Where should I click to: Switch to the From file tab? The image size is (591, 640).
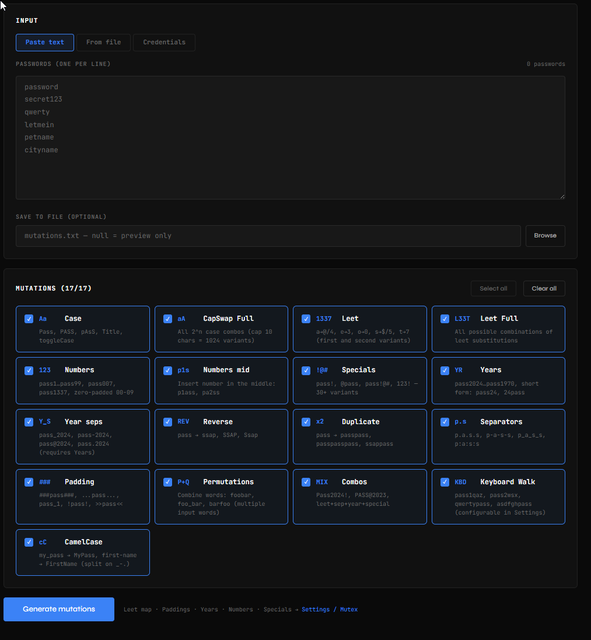click(x=104, y=42)
